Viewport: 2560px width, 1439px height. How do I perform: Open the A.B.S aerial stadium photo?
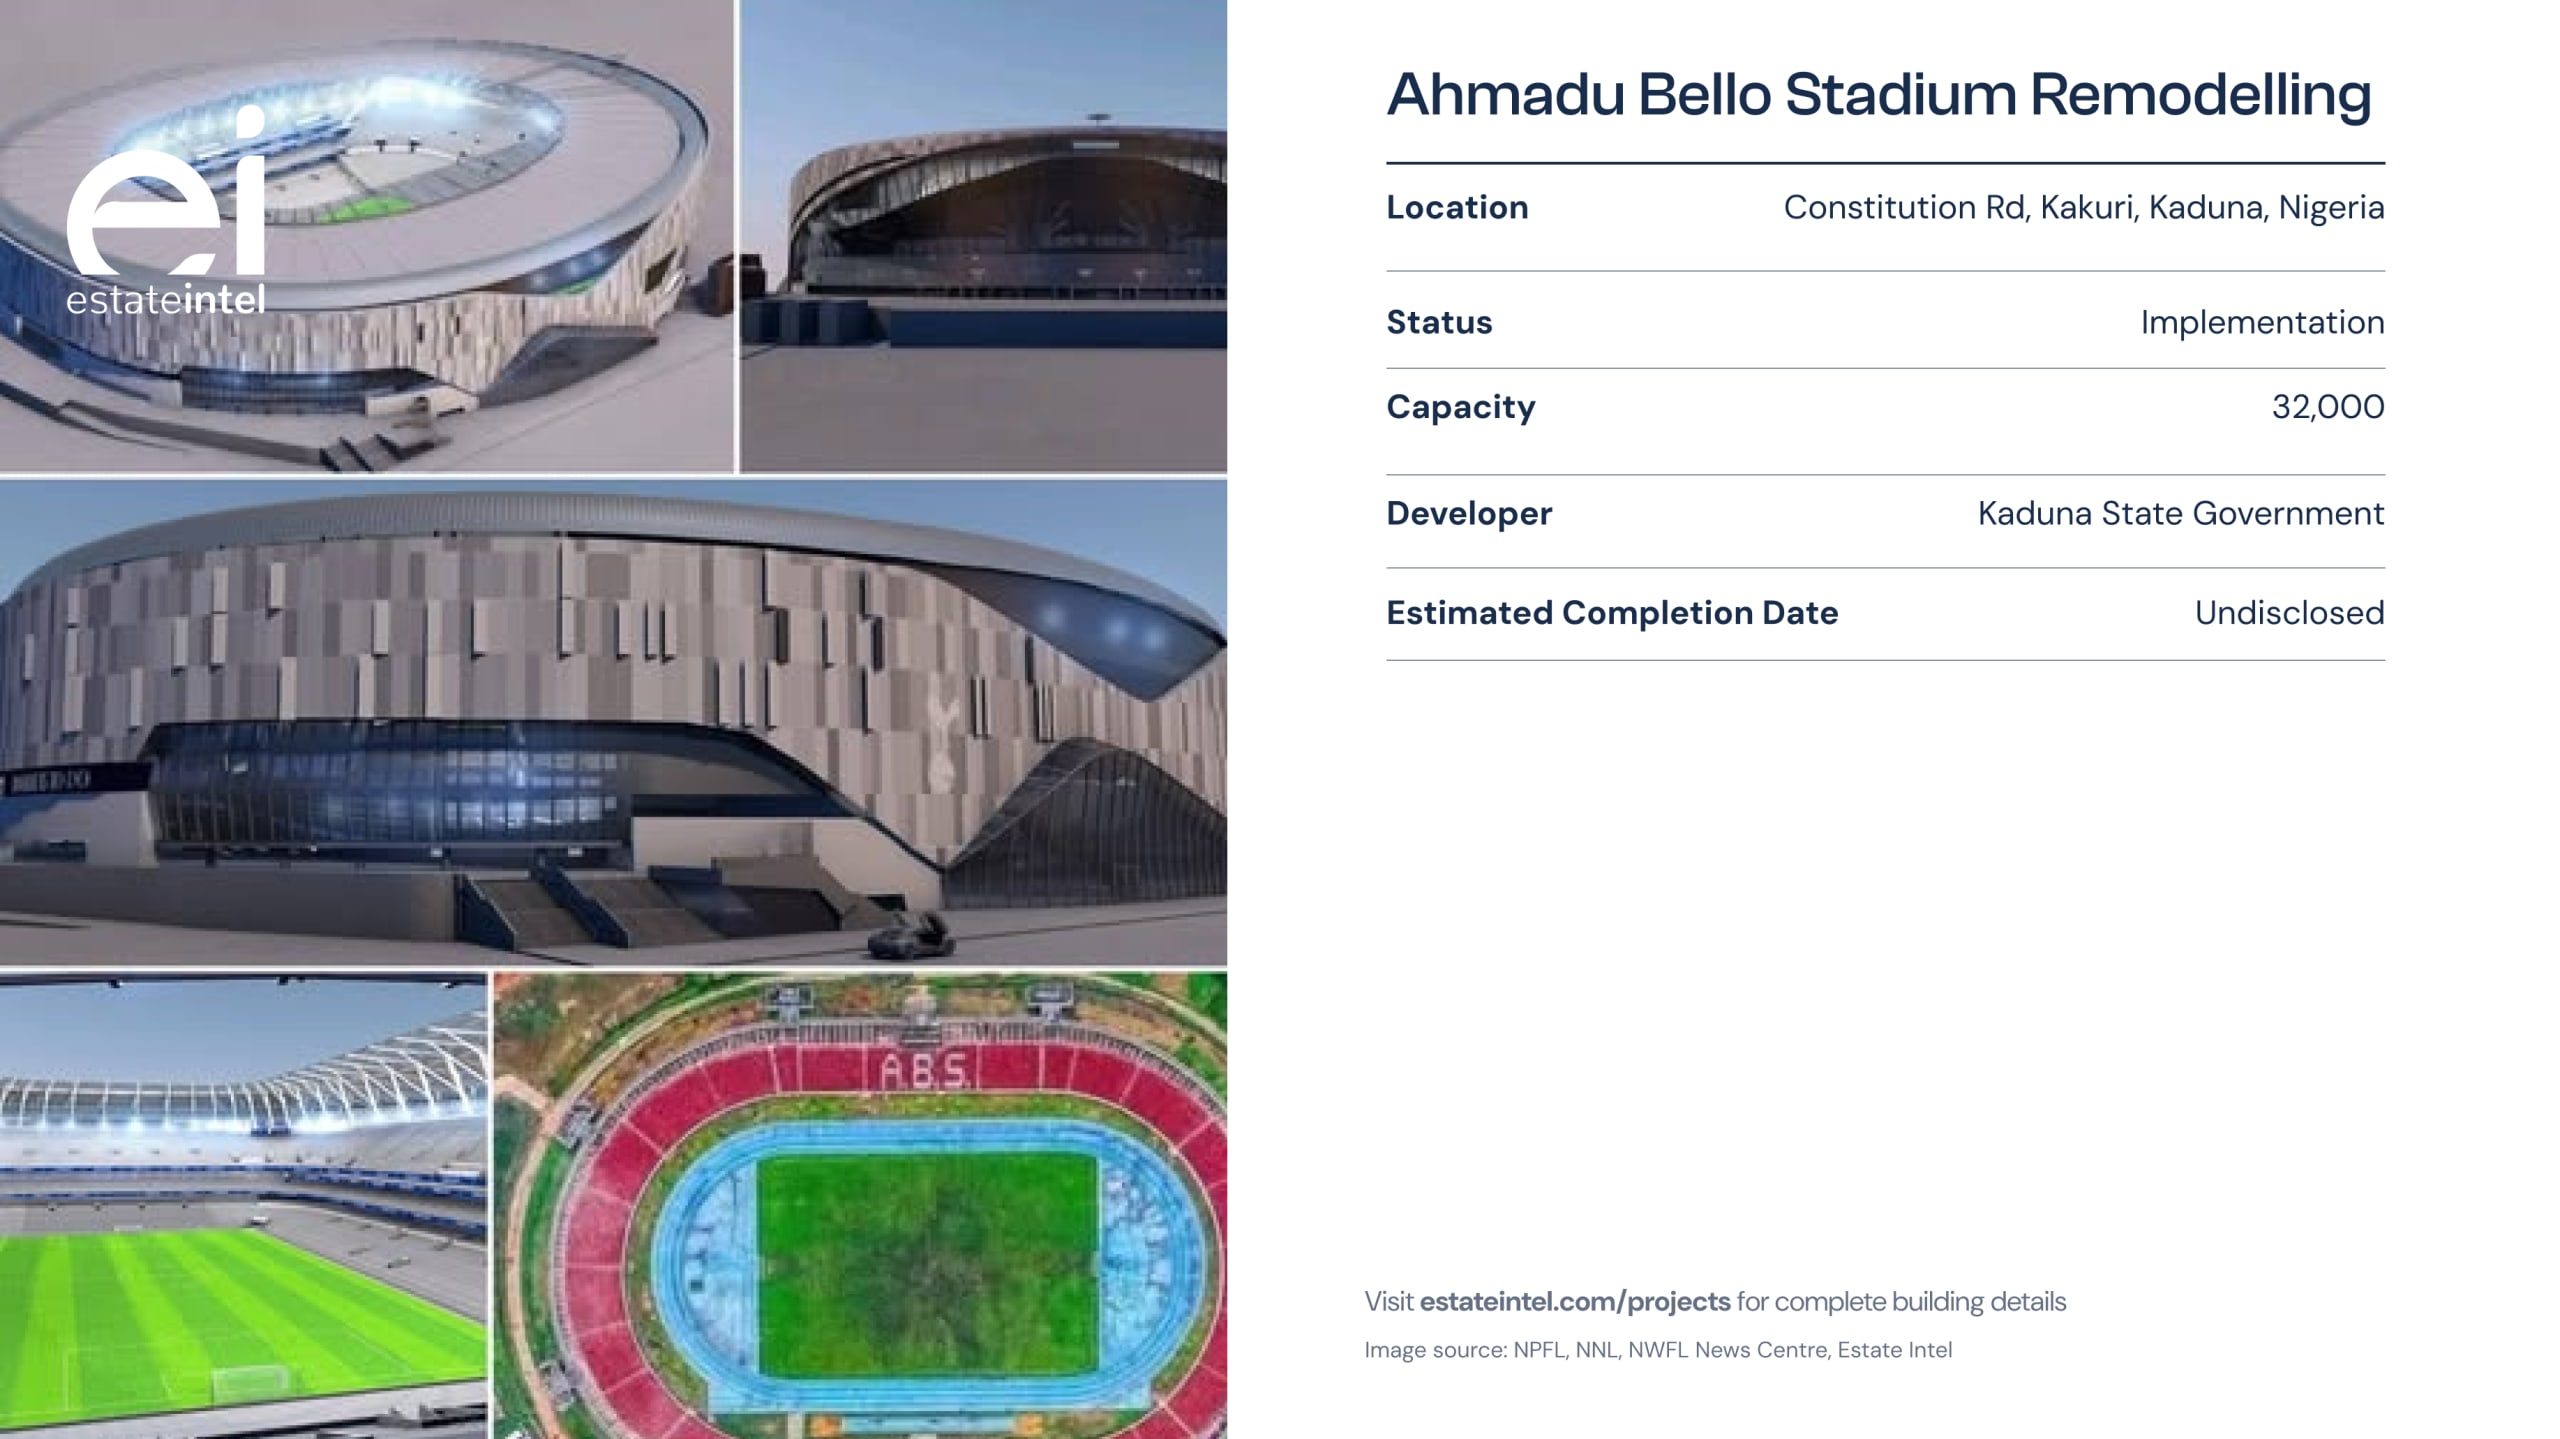coord(861,1206)
